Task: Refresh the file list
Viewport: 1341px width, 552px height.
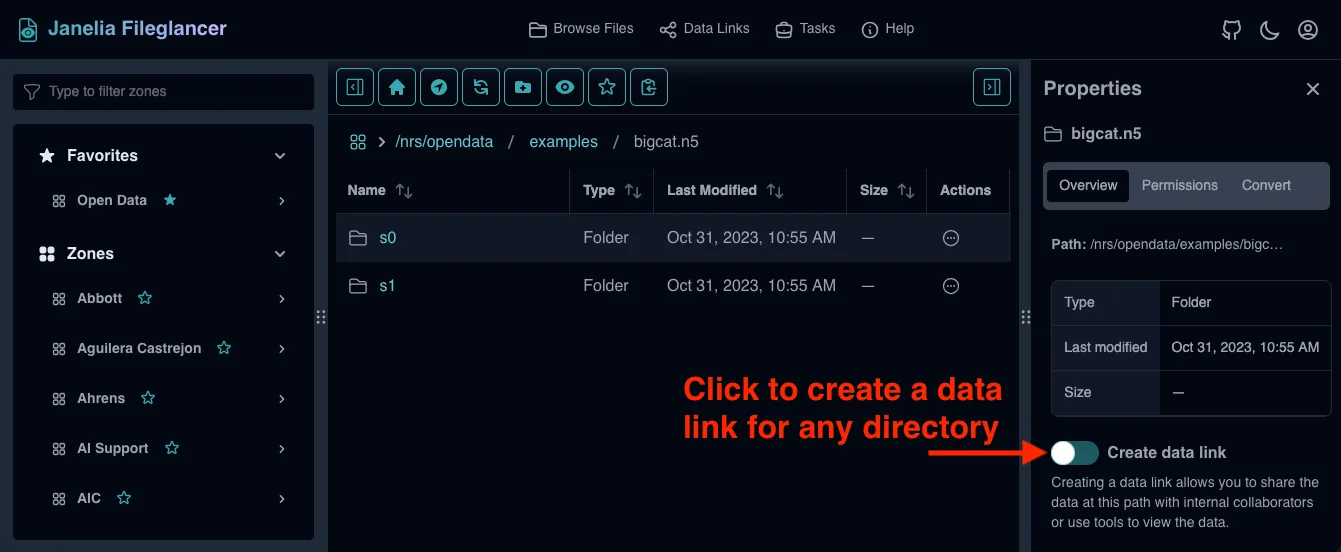Action: click(x=481, y=87)
